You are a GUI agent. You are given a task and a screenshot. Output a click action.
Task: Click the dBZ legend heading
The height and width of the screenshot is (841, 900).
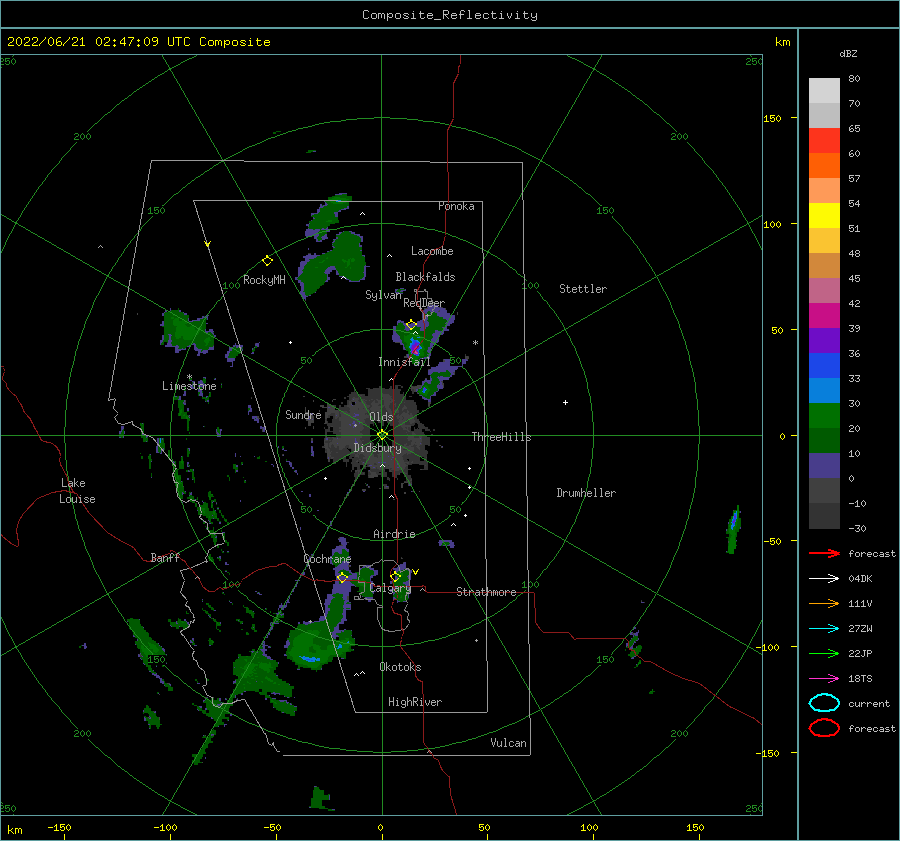coord(848,53)
